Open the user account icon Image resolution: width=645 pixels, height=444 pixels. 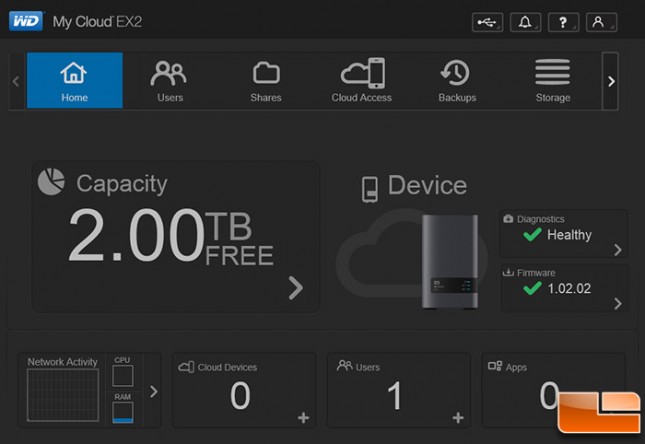601,22
